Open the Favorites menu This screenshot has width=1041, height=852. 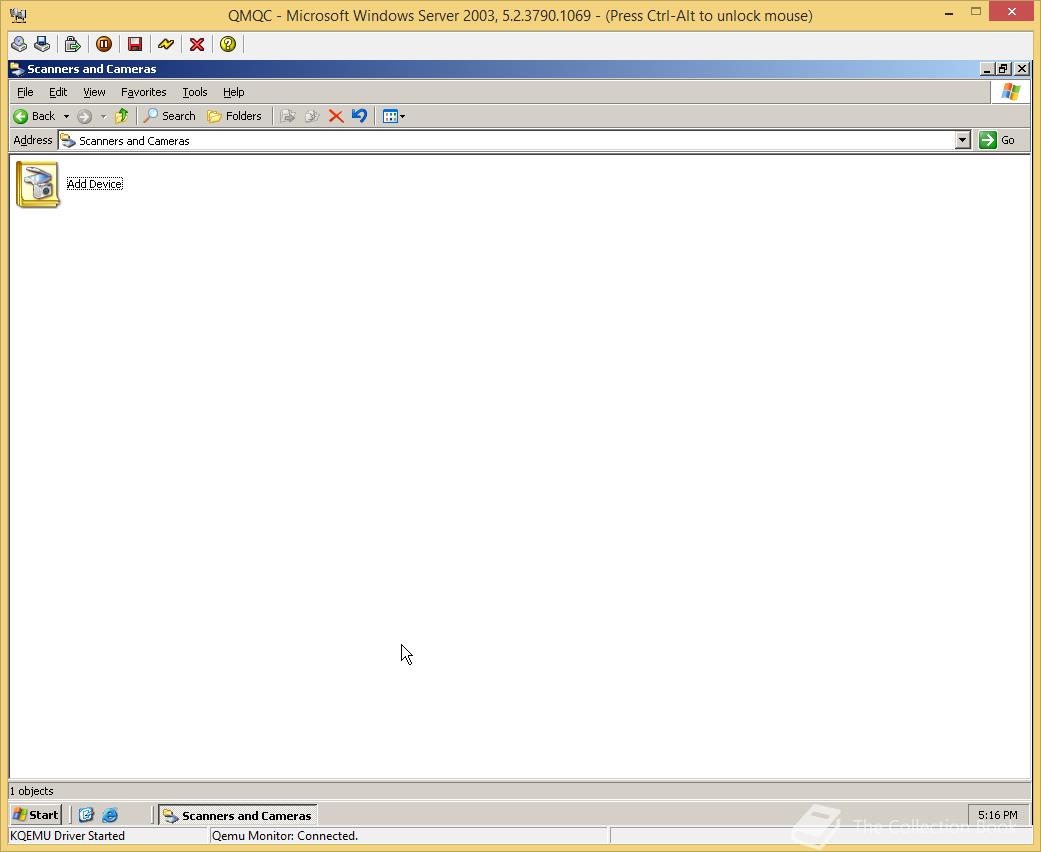coord(143,92)
